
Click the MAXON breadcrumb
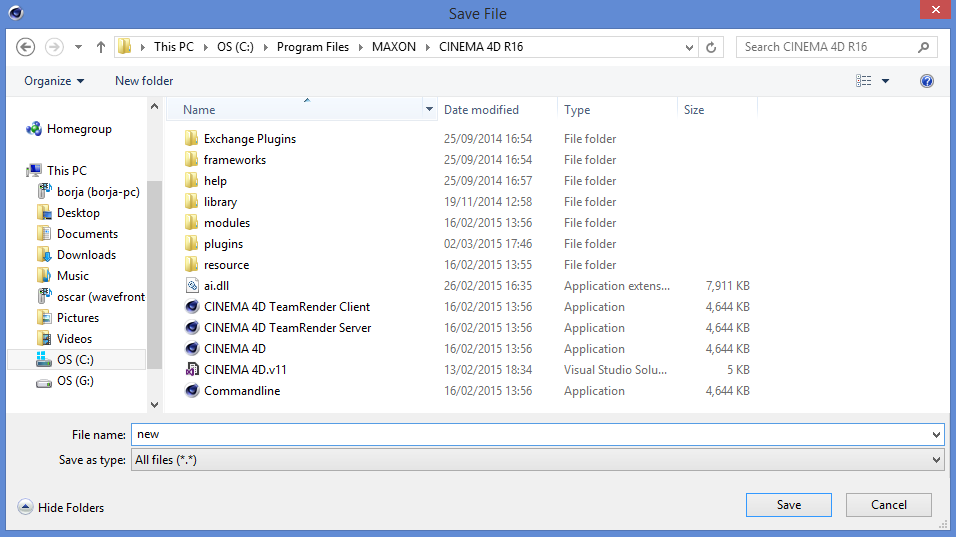coord(394,47)
